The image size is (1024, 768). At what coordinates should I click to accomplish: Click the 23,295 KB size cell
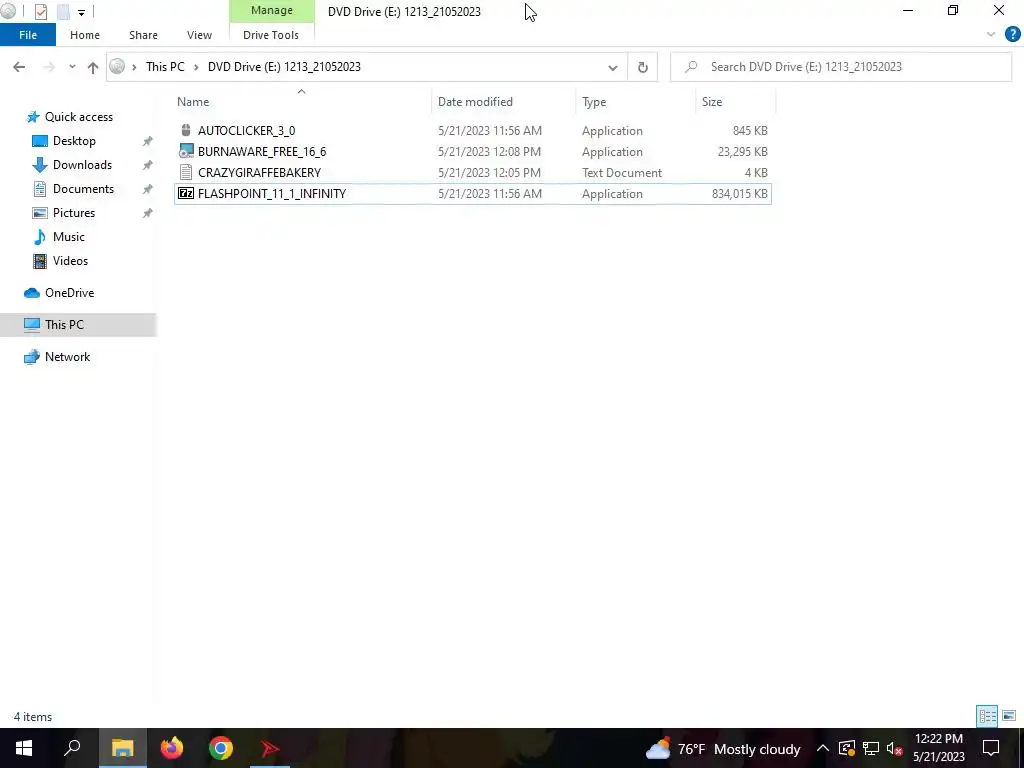point(742,152)
